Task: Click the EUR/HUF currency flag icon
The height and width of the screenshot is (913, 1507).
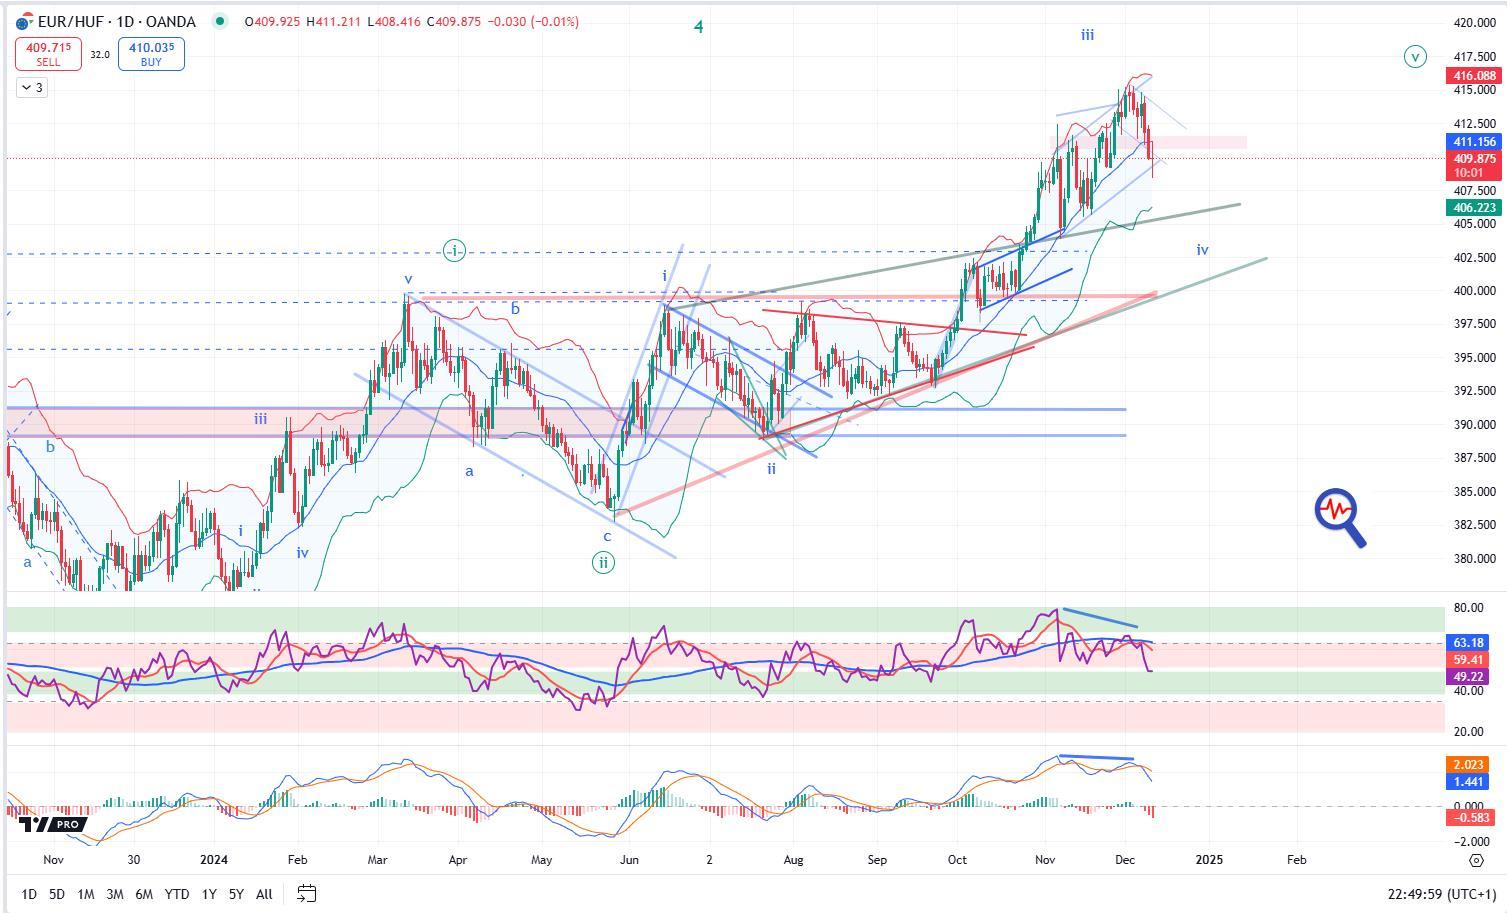Action: pyautogui.click(x=24, y=21)
